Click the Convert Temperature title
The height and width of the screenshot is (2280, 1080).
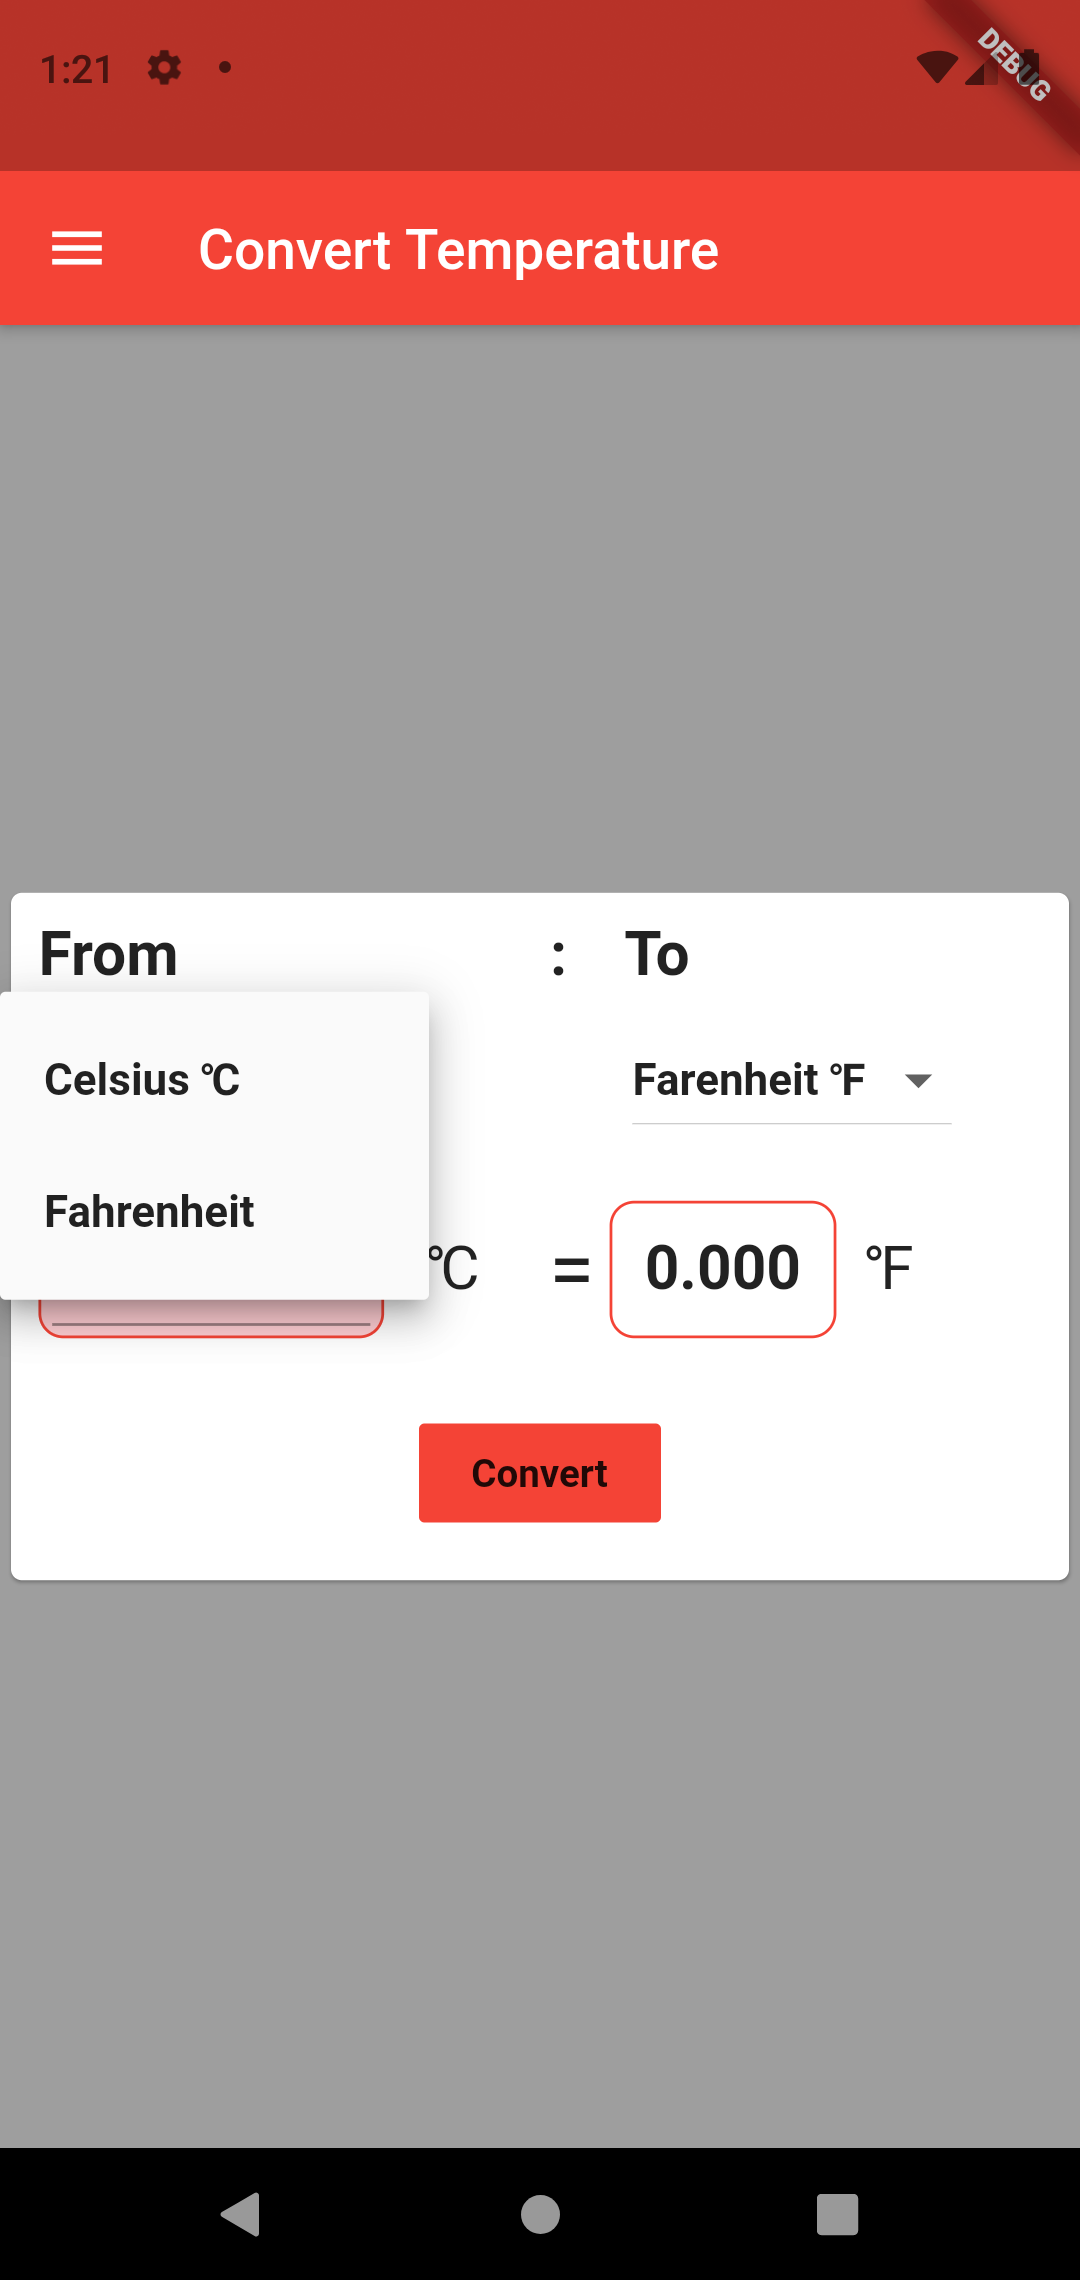coord(459,248)
